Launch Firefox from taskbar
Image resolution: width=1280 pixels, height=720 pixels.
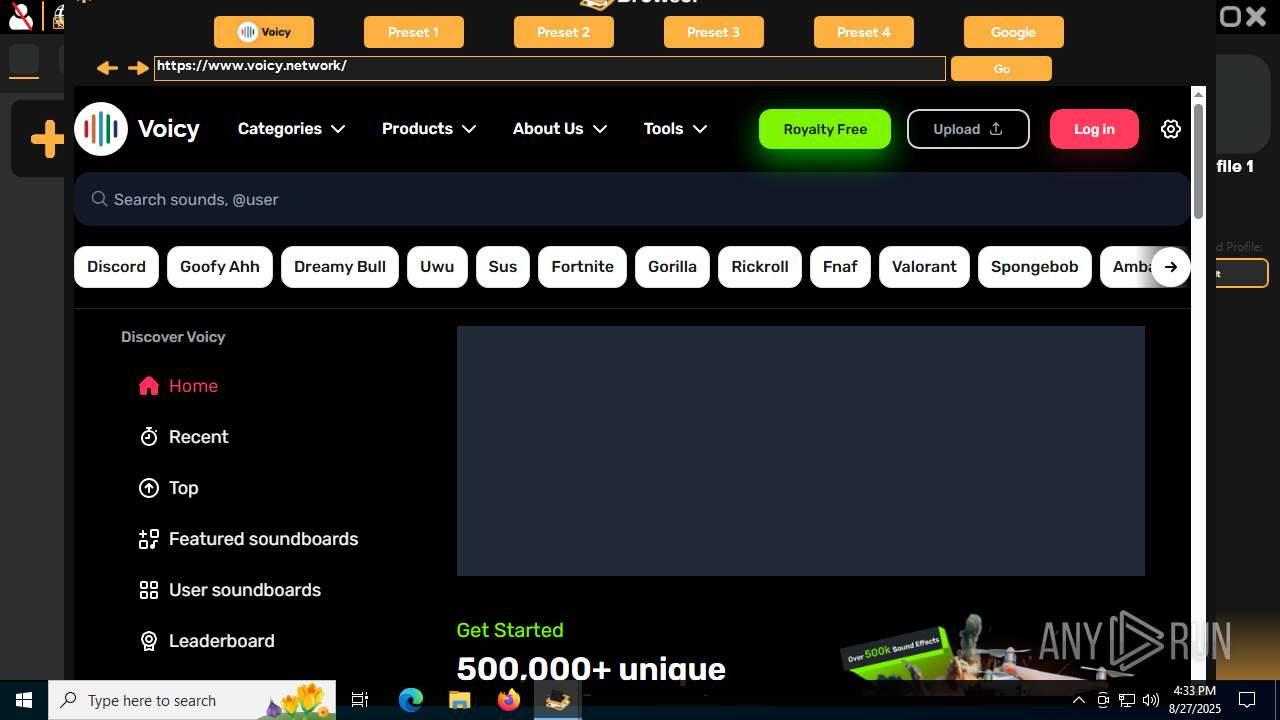(508, 700)
